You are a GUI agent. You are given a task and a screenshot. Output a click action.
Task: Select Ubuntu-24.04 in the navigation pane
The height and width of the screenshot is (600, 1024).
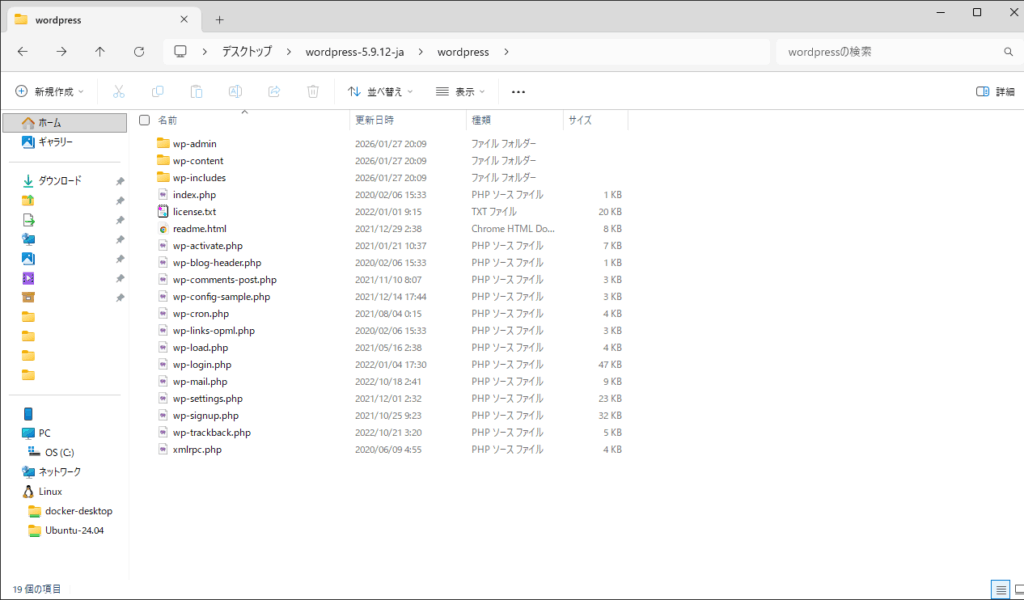[74, 530]
